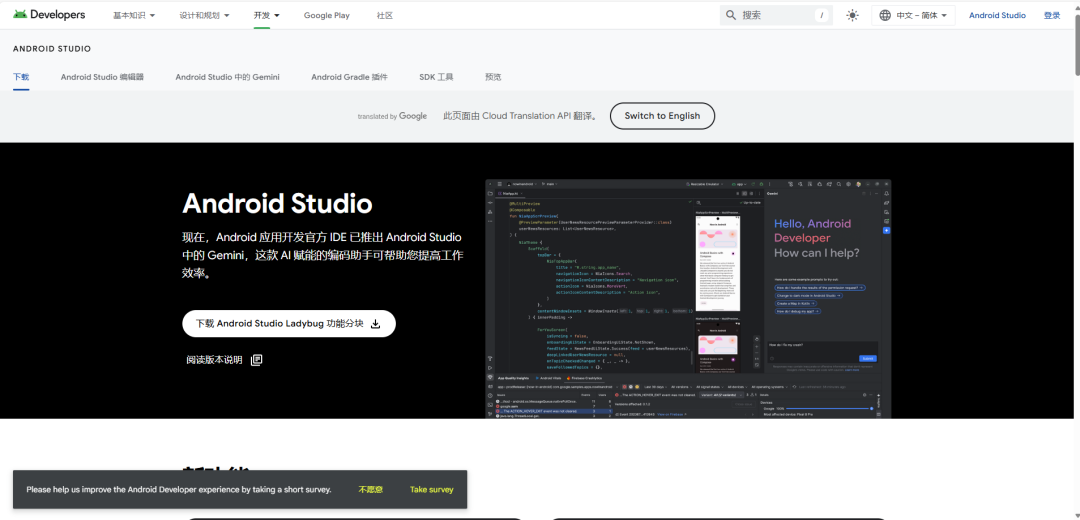Expand the 设计和规划 dropdown menu
This screenshot has height=520, width=1080.
pos(204,15)
